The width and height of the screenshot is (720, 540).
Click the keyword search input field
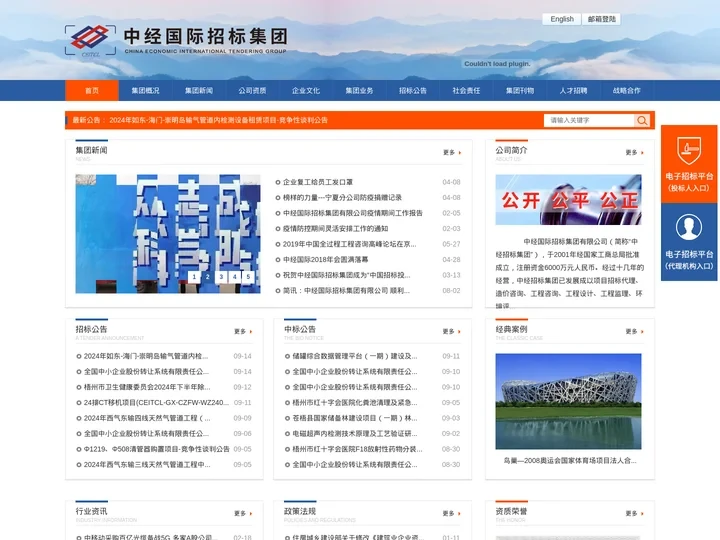tap(589, 120)
